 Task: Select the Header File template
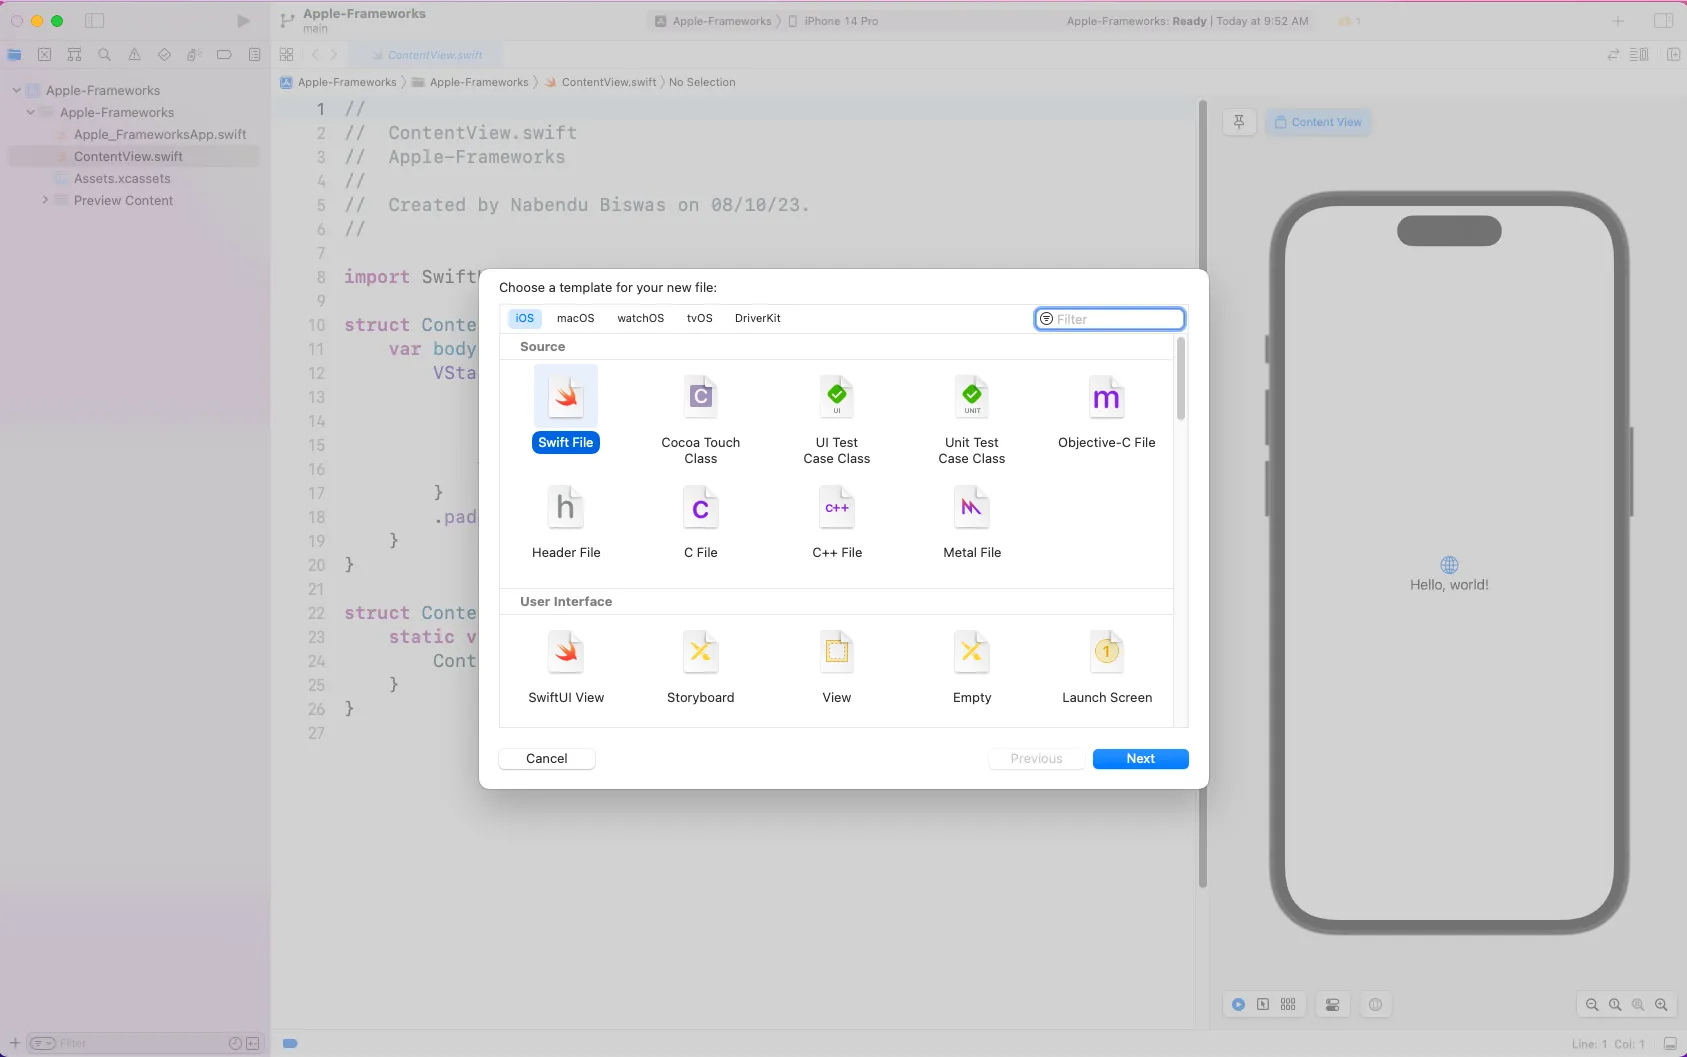(x=566, y=521)
